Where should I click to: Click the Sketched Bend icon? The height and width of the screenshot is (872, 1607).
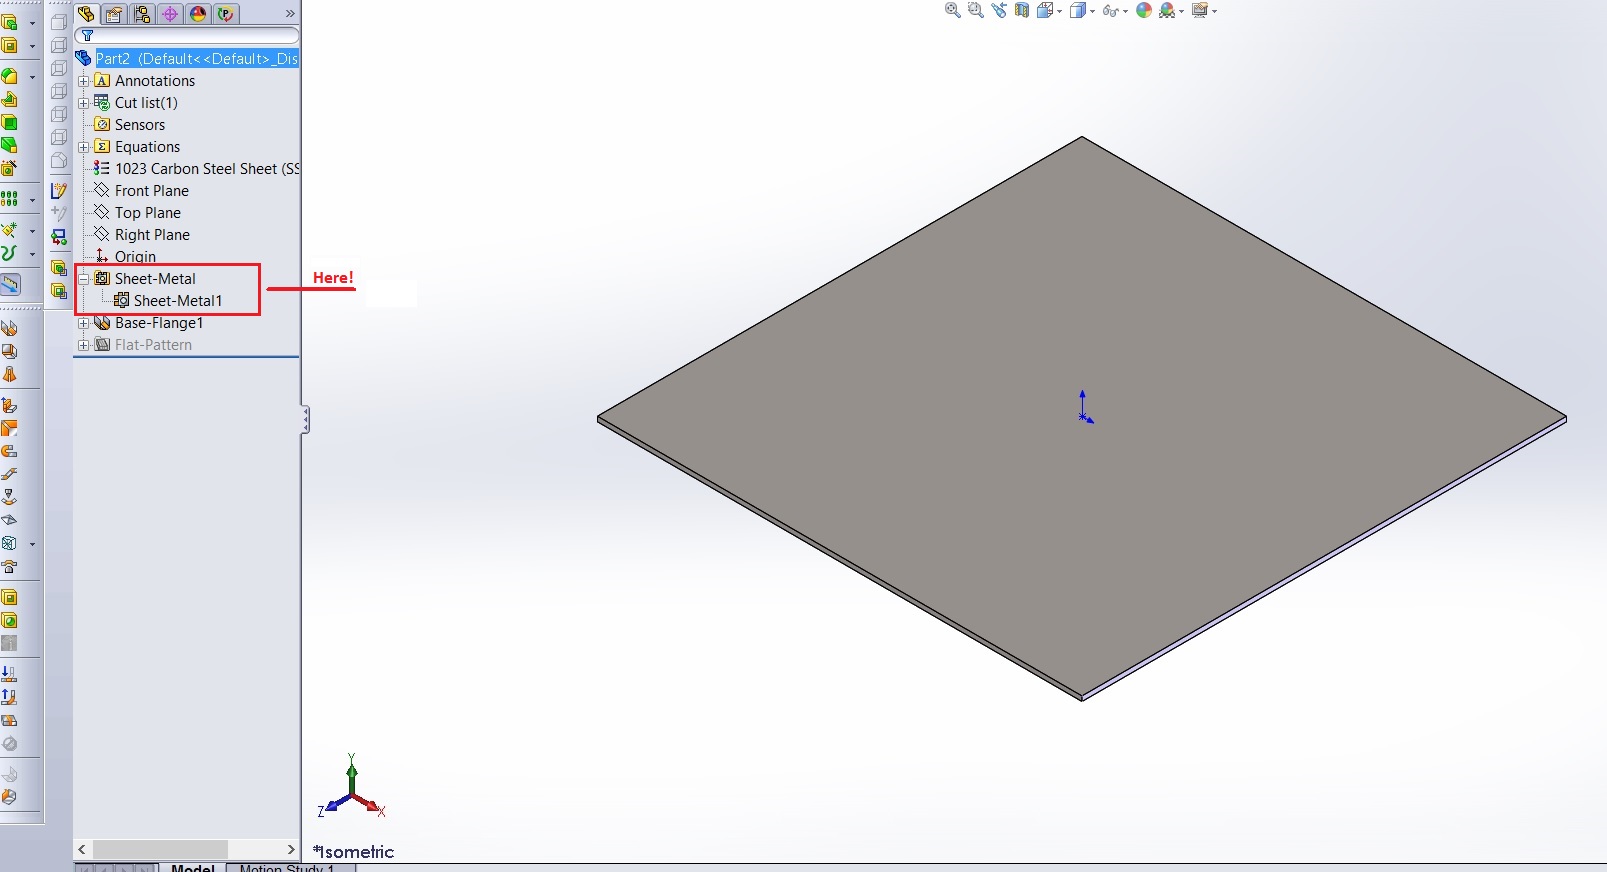pos(10,497)
